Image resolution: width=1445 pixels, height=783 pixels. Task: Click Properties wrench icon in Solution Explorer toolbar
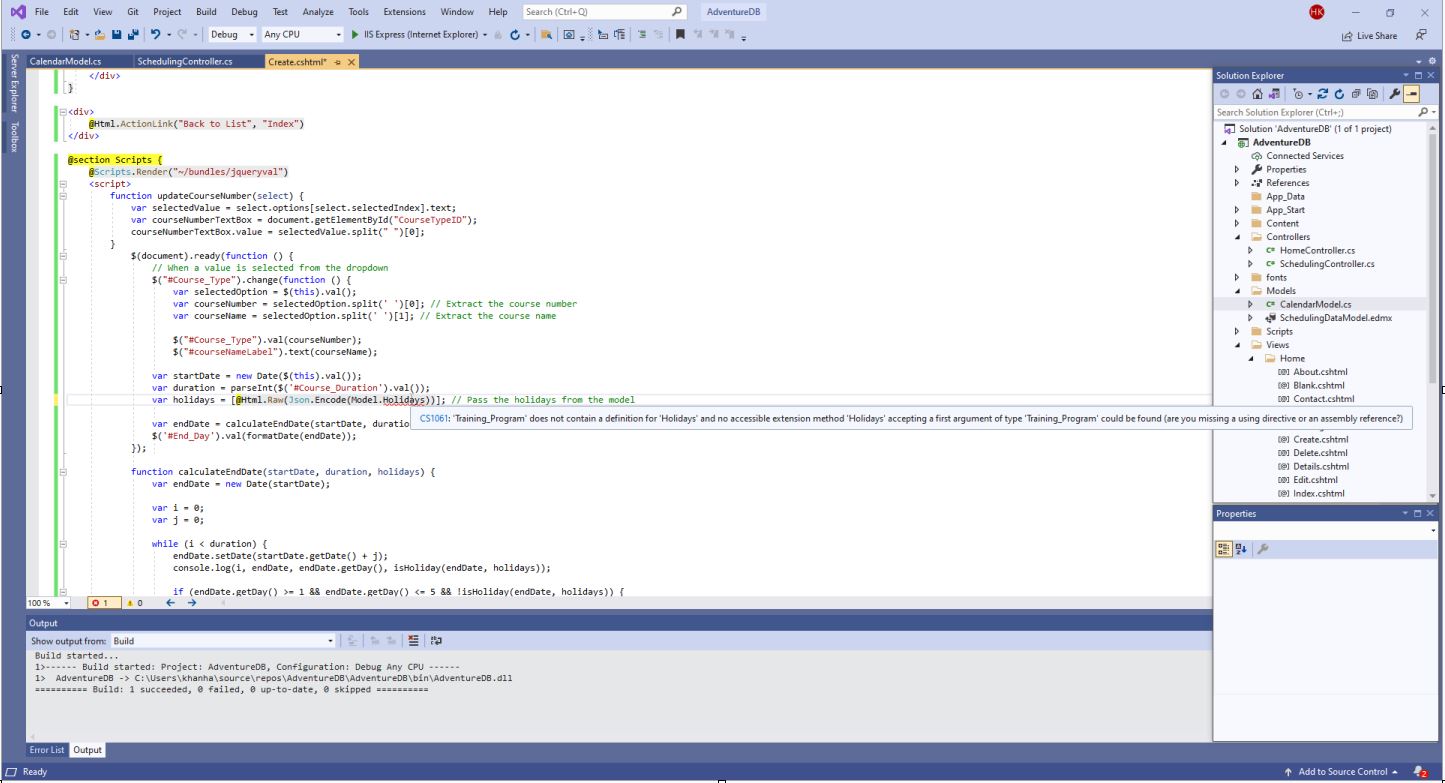[1394, 94]
